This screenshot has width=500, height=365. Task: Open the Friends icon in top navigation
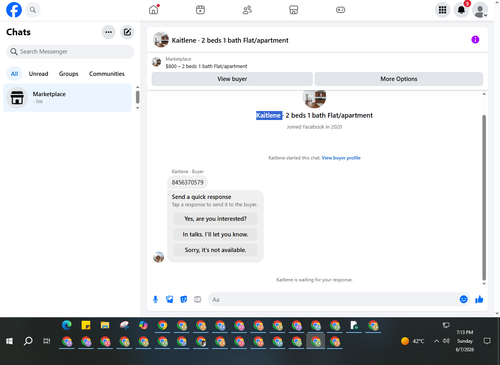pyautogui.click(x=247, y=10)
